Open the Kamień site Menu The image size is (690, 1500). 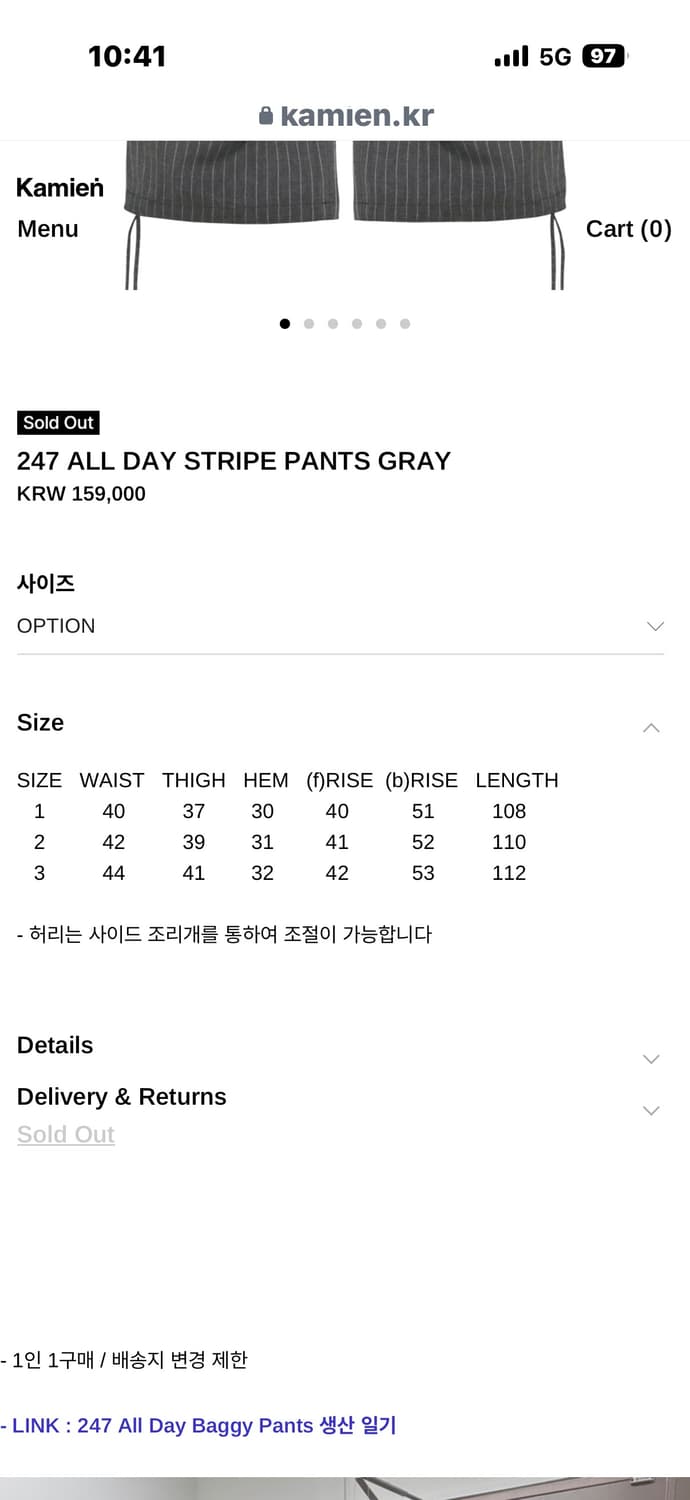coord(46,228)
